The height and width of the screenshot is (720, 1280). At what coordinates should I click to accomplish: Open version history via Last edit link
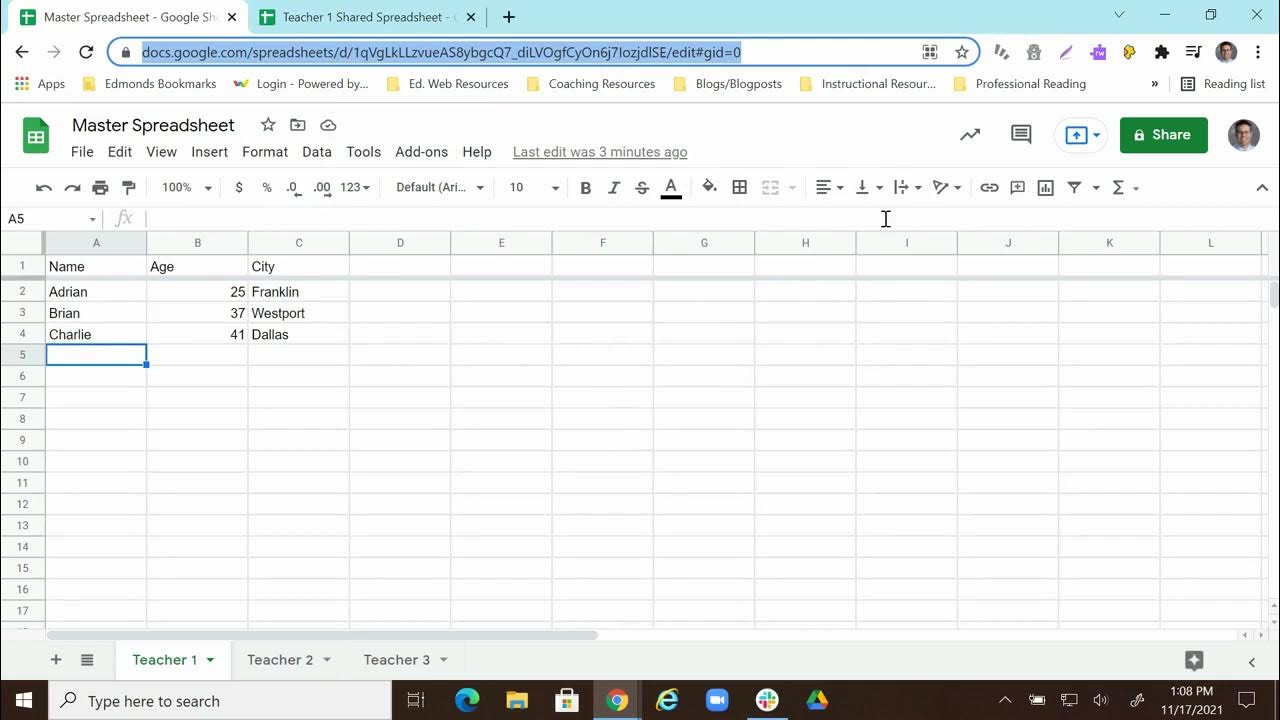[600, 152]
